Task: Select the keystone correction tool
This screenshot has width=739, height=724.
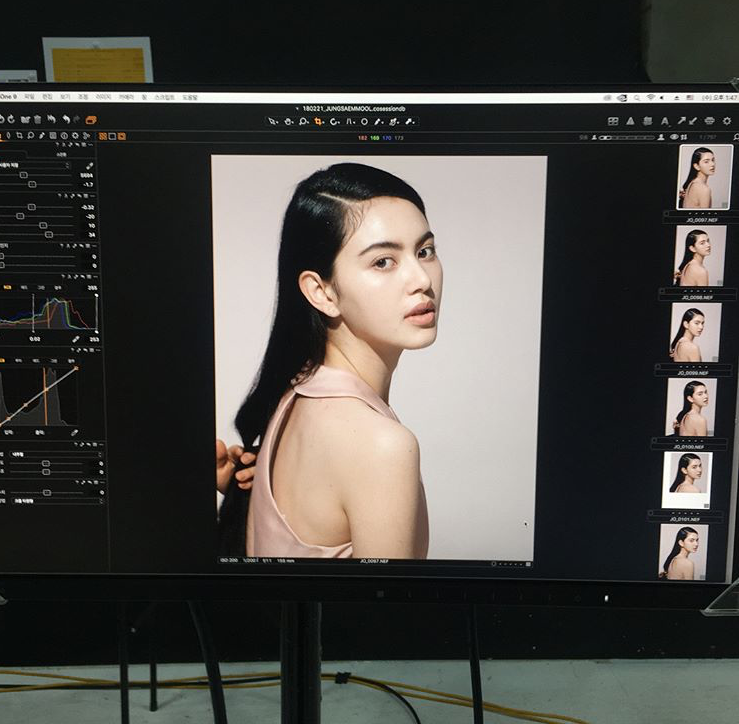Action: [350, 122]
